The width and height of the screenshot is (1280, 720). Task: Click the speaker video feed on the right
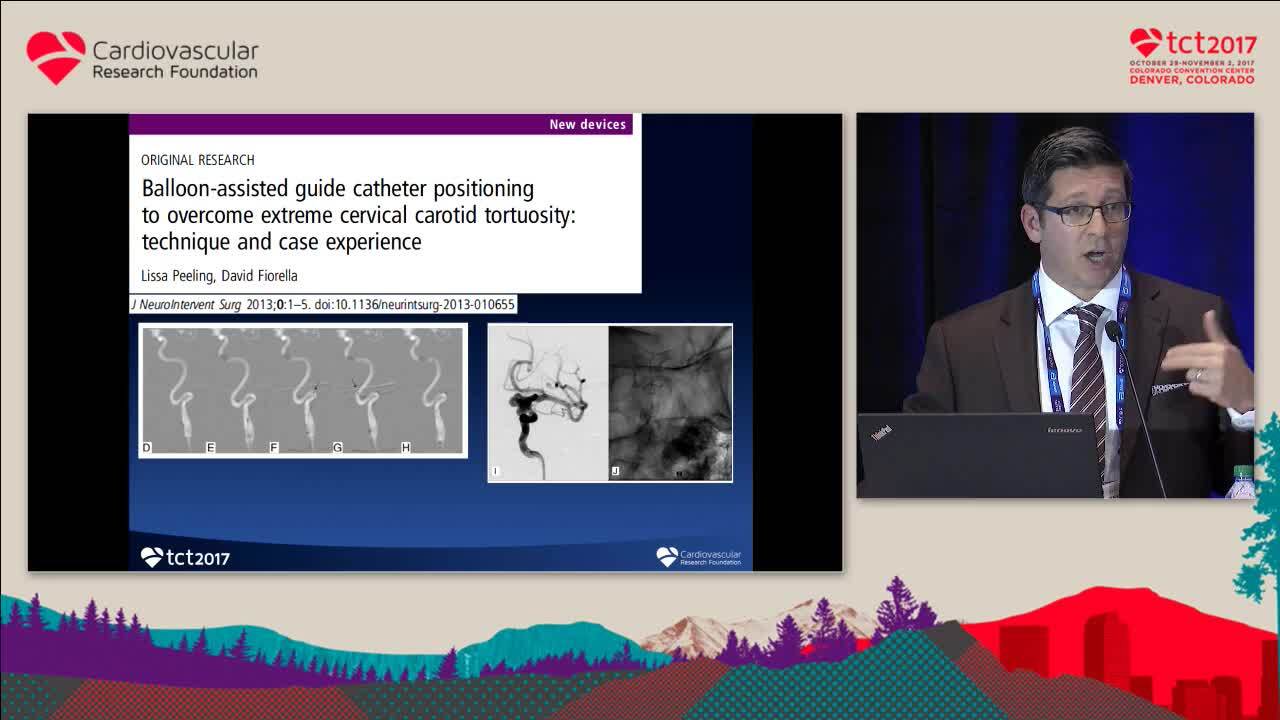point(1055,305)
